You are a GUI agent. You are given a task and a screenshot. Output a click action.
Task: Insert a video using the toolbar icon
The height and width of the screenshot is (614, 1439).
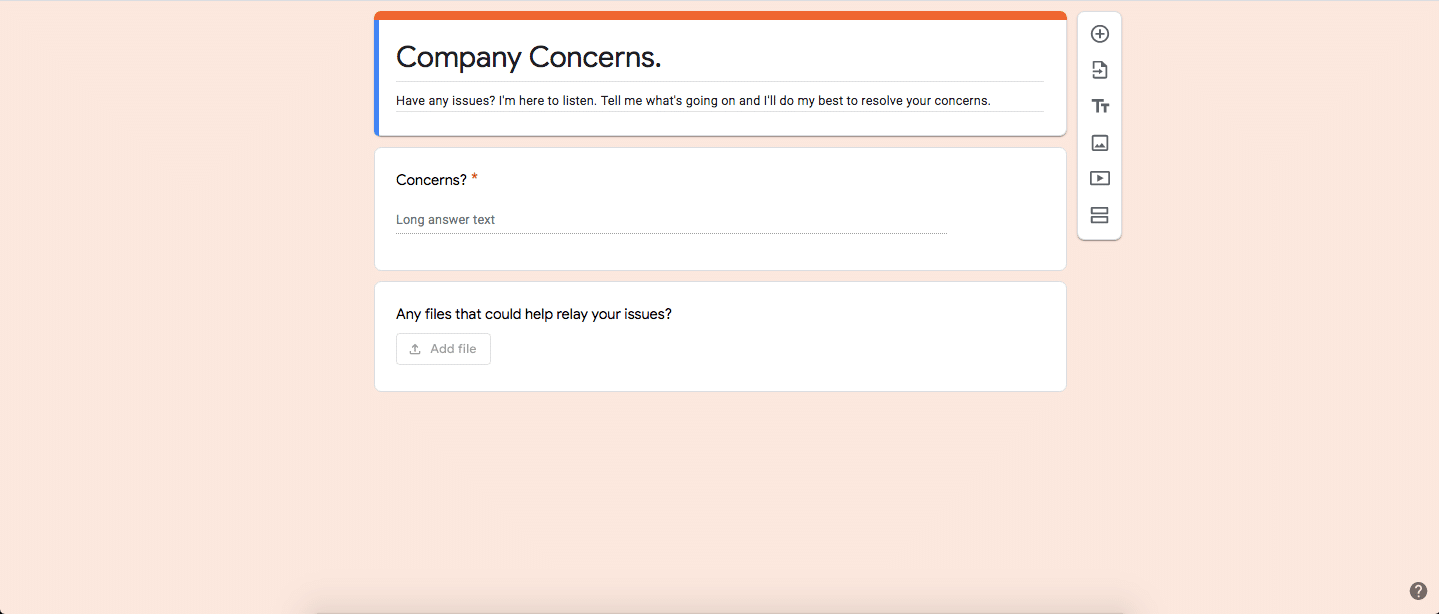1099,179
